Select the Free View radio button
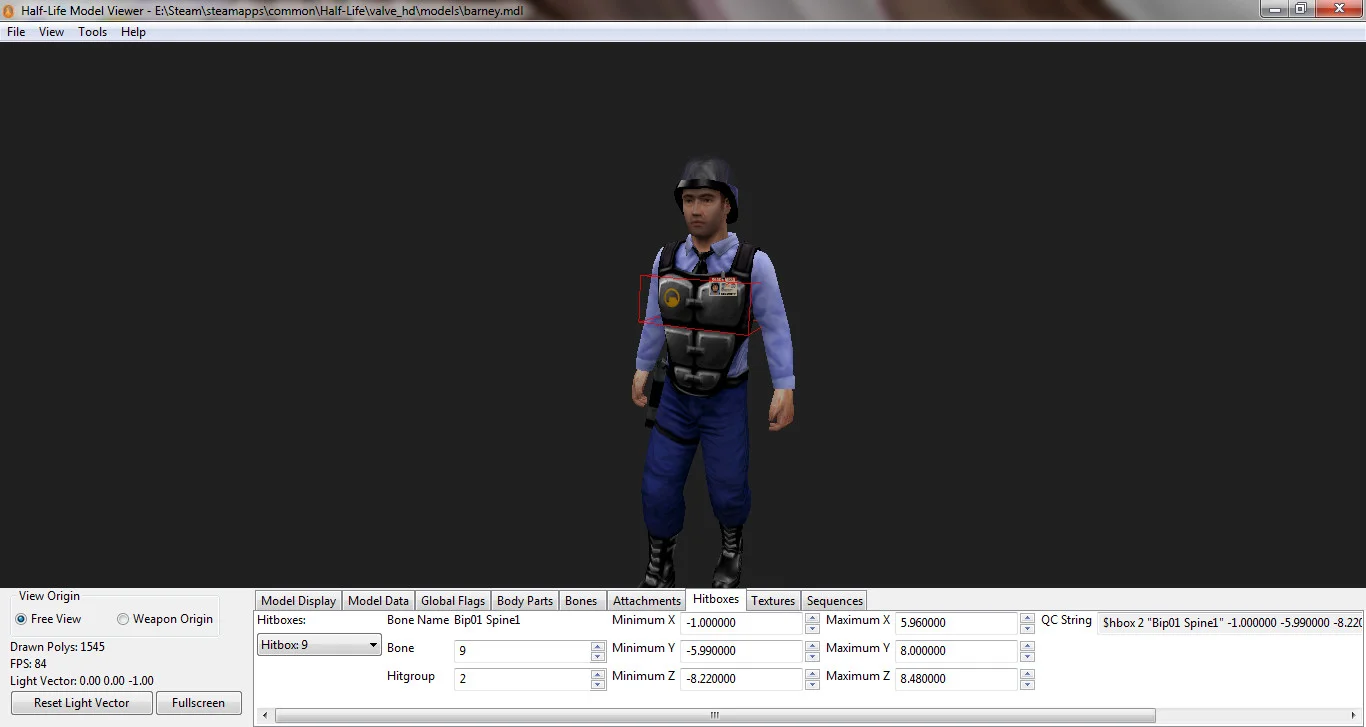 [x=49, y=619]
